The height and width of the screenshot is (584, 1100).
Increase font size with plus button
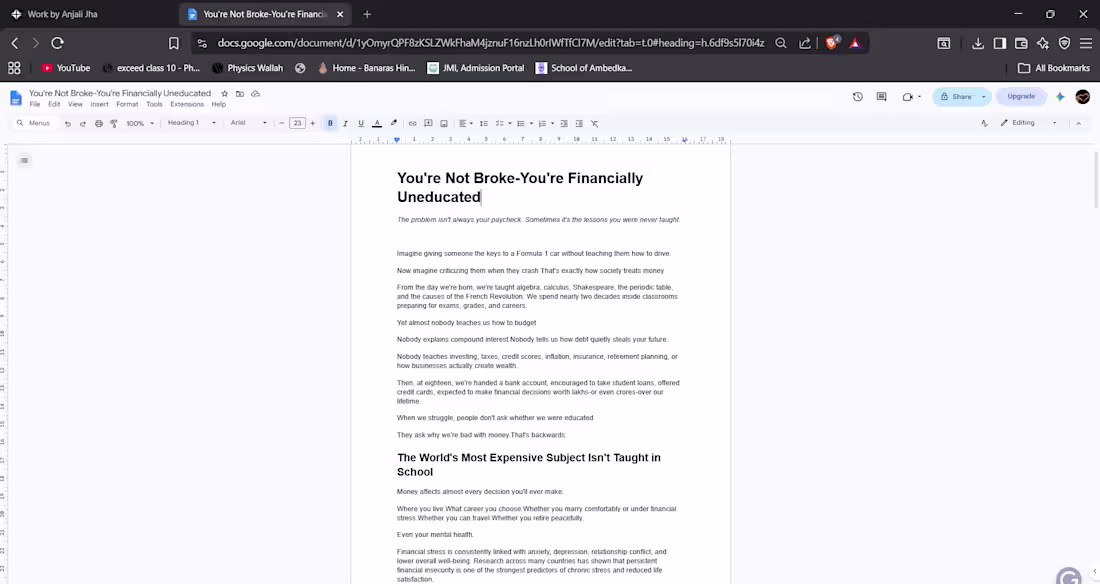312,124
